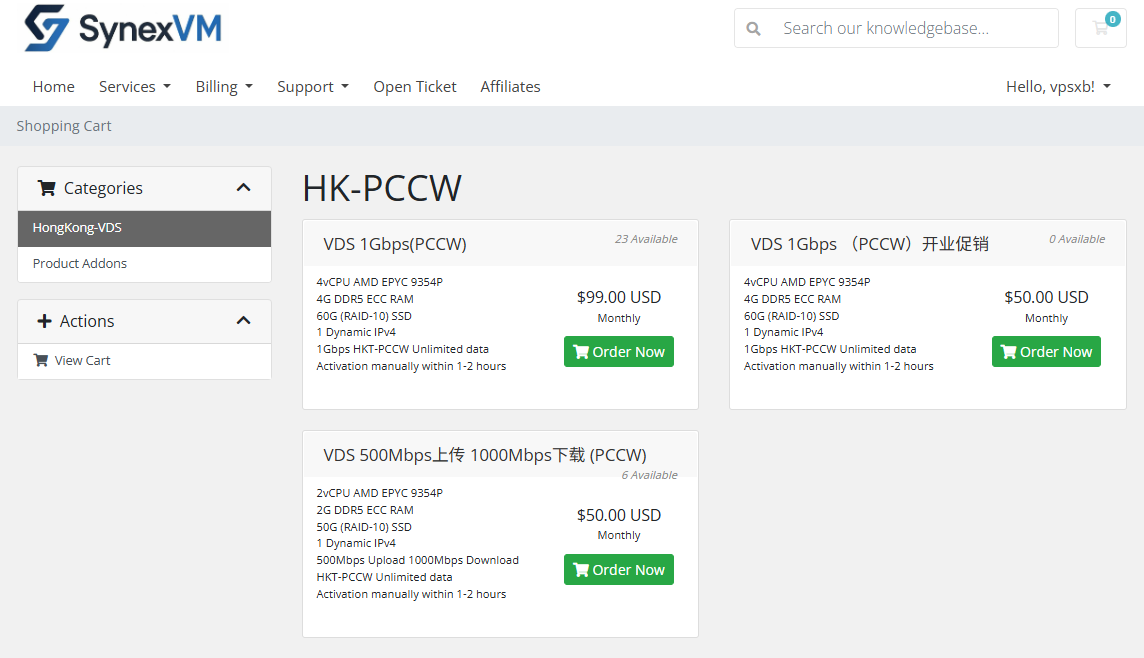Click the HK-PCCW heading
This screenshot has width=1144, height=658.
pos(382,188)
